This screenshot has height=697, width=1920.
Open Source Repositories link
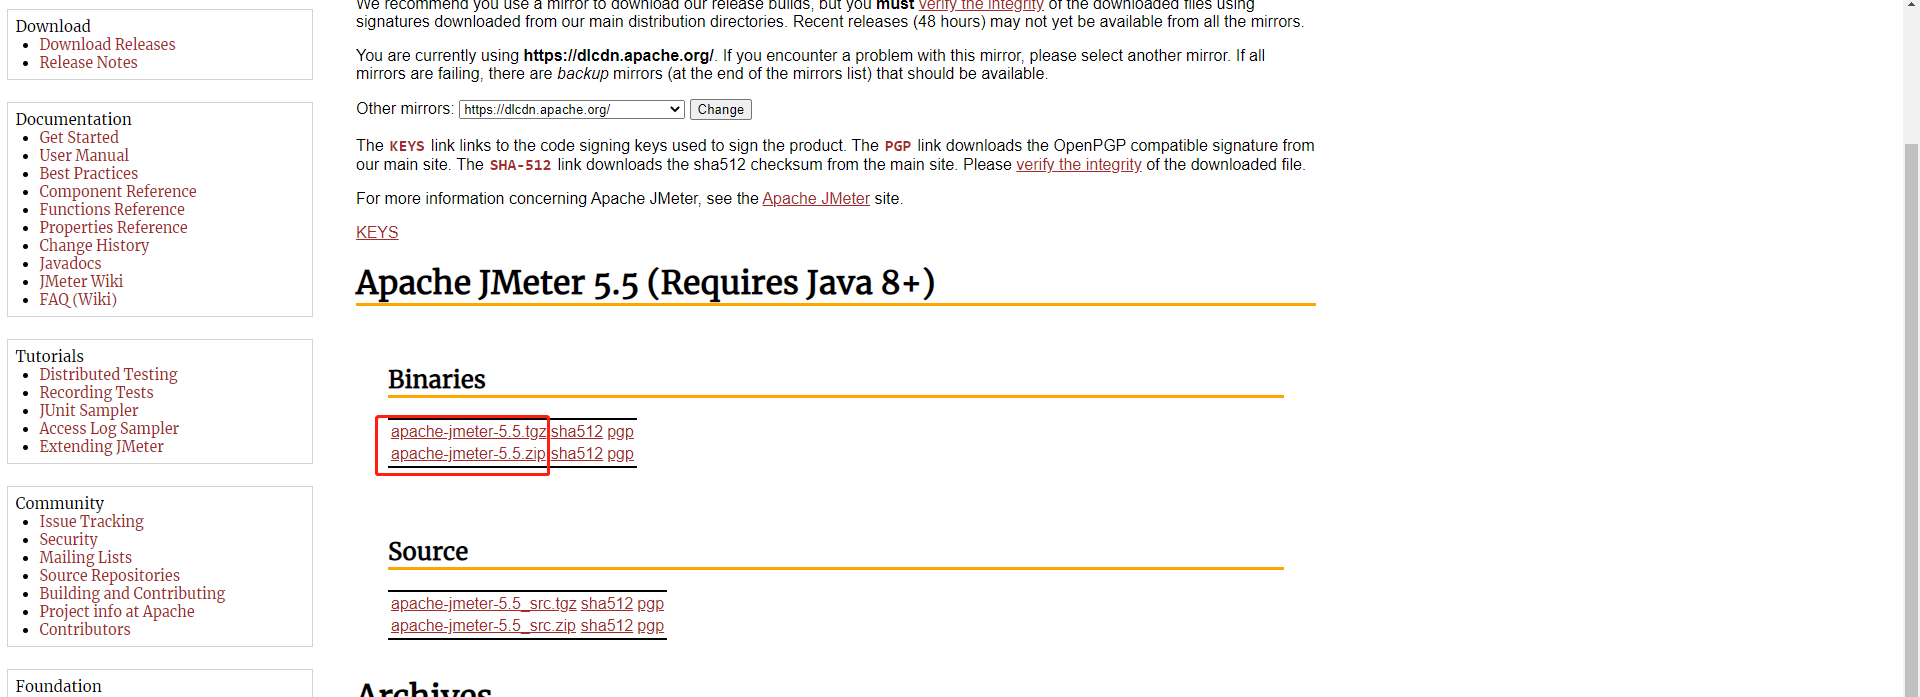click(x=109, y=575)
